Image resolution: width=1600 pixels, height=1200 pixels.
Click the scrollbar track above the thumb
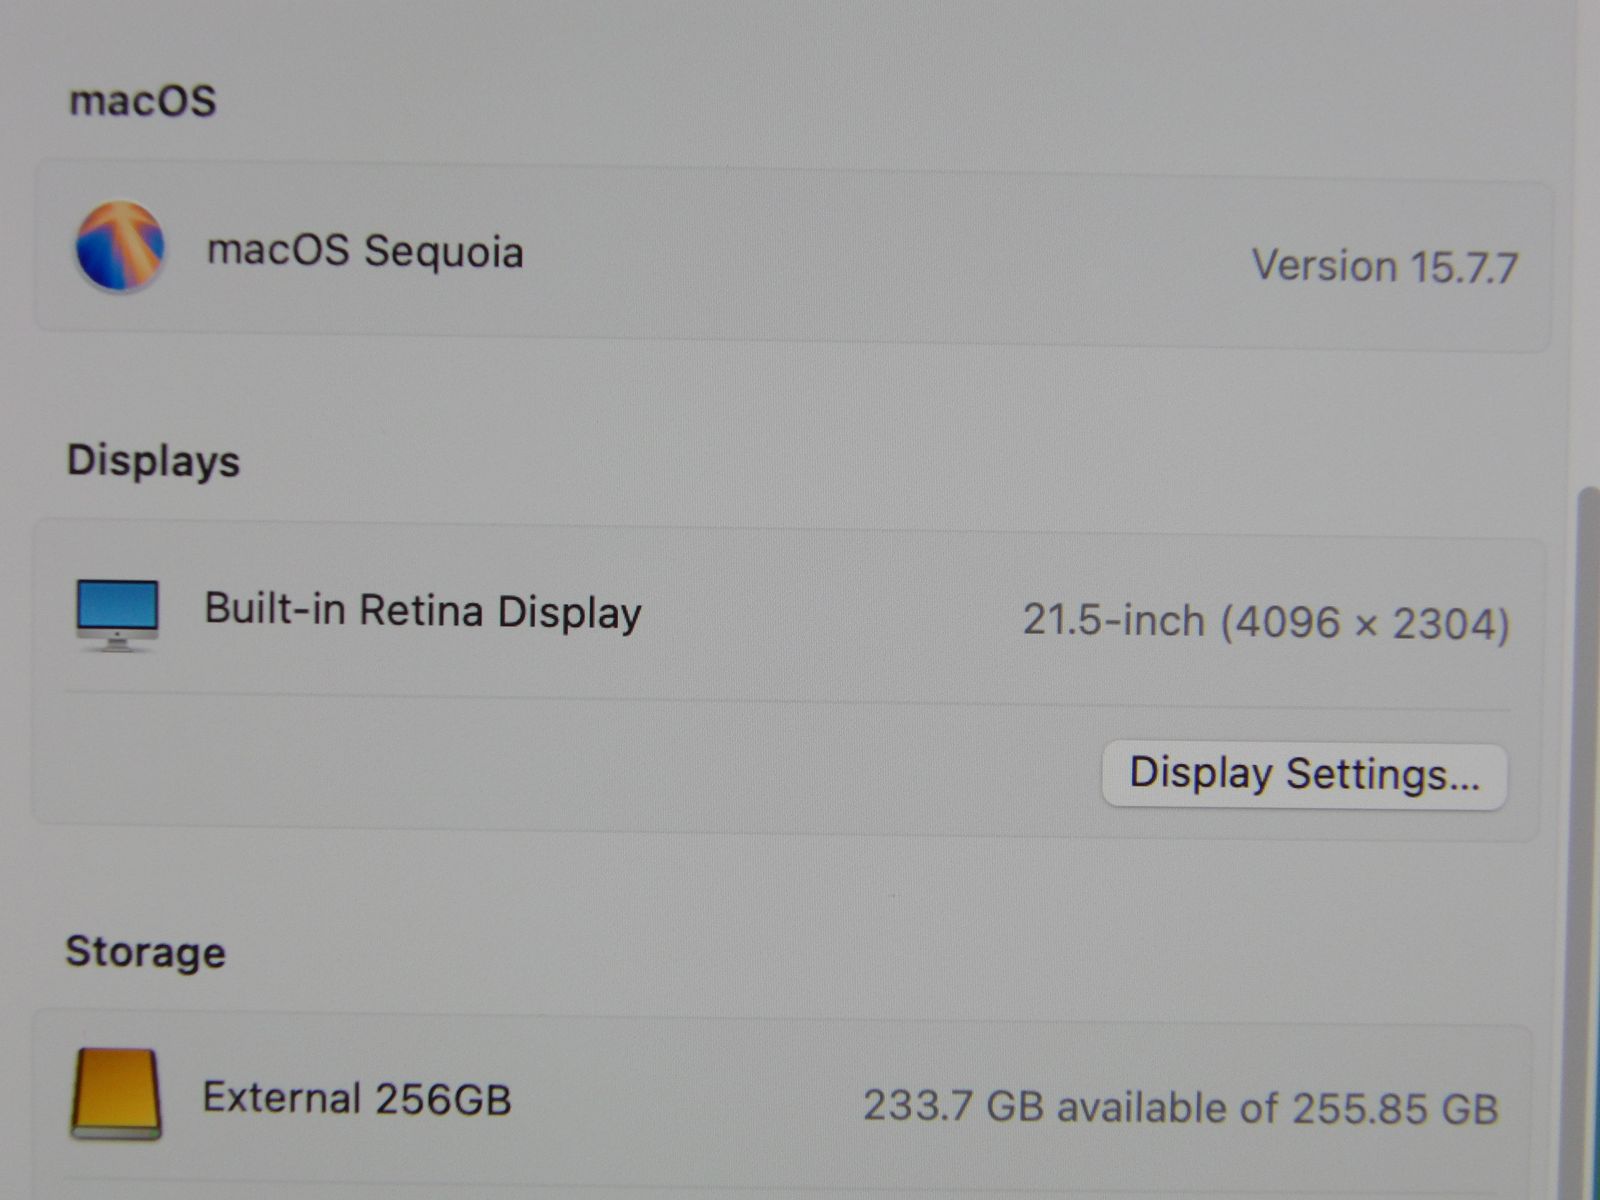pos(1586,240)
